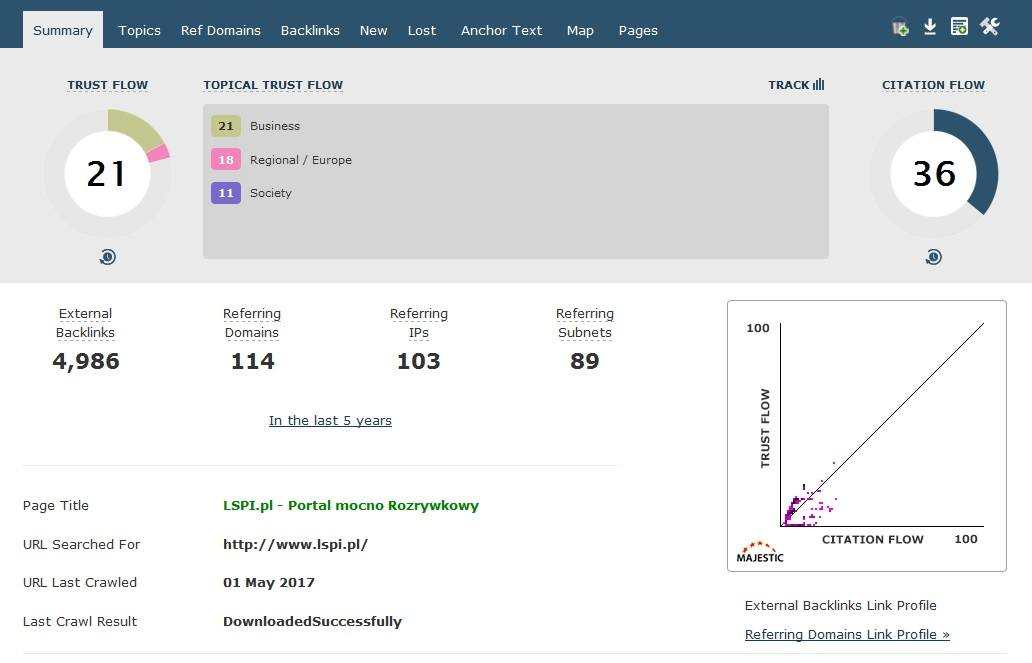The image size is (1032, 663).
Task: Click the Trust Flow donut chart showing 21
Action: (107, 173)
